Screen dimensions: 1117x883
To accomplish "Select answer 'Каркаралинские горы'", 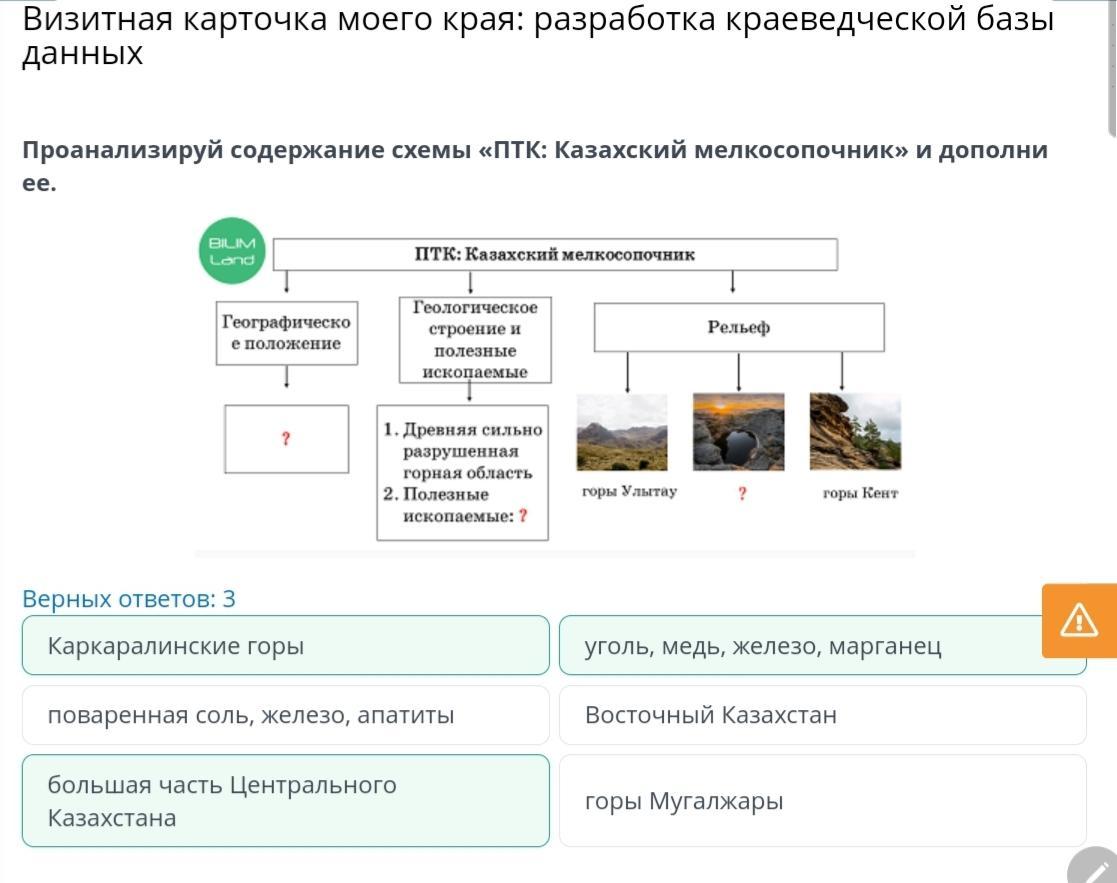I will (286, 645).
